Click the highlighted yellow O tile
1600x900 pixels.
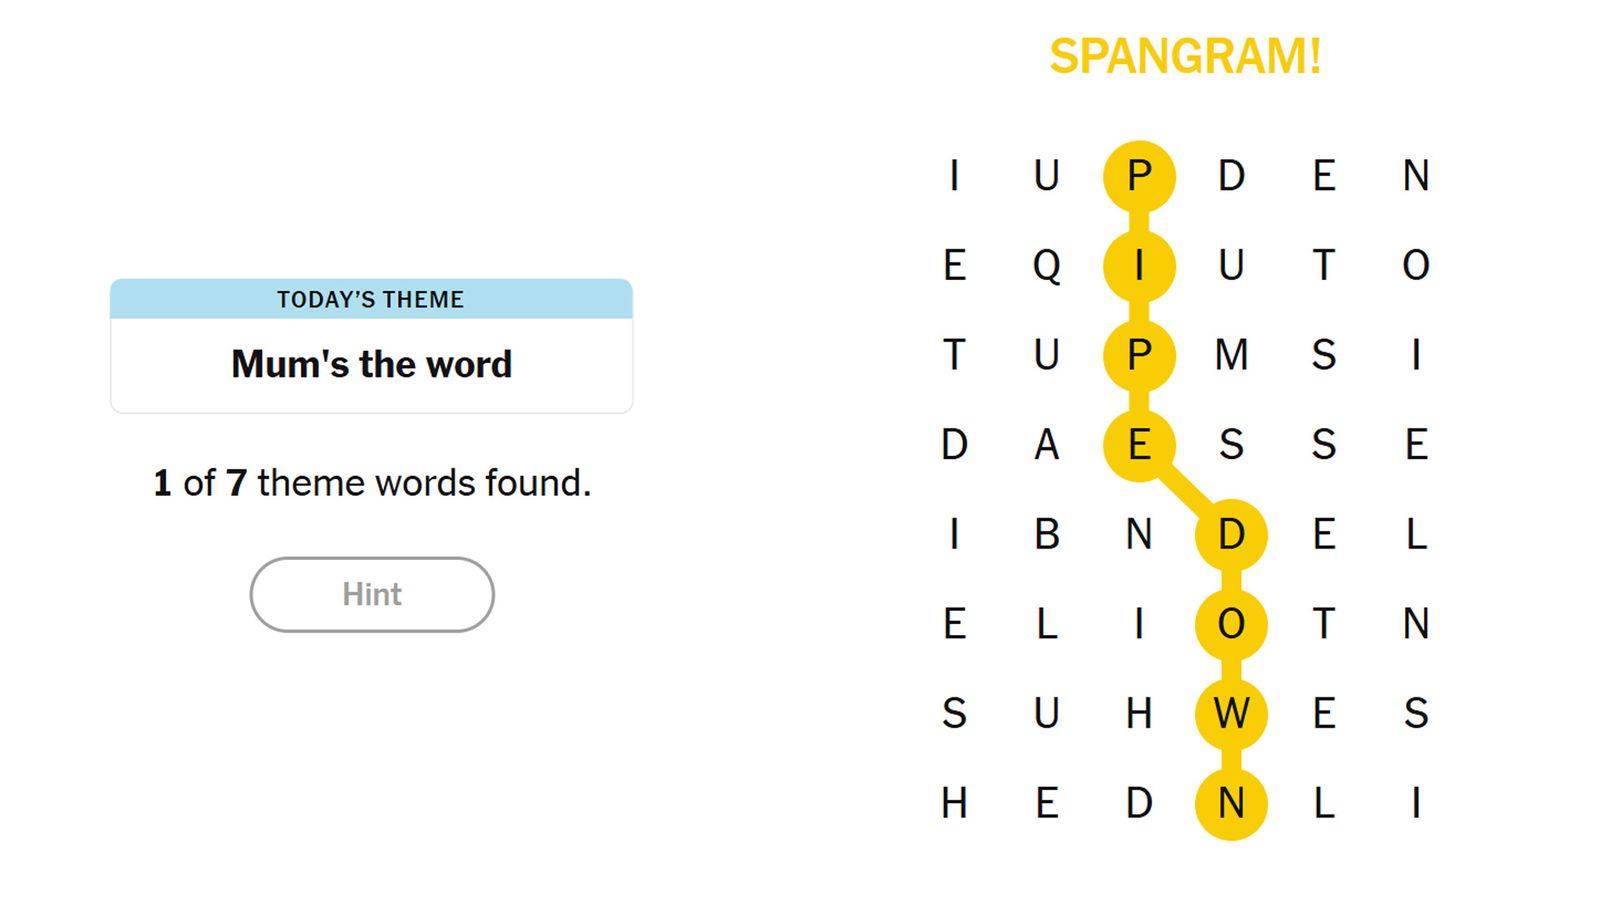pyautogui.click(x=1231, y=624)
